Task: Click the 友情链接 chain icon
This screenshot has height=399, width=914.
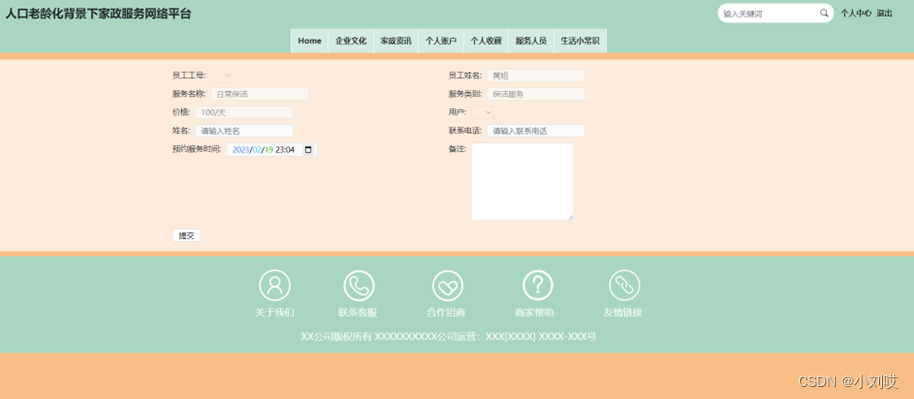Action: [x=624, y=286]
